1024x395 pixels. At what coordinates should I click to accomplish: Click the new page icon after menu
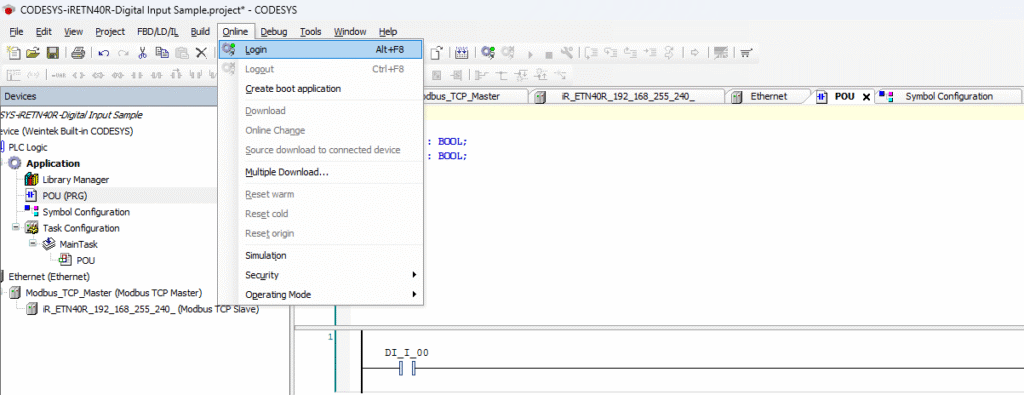pyautogui.click(x=437, y=53)
